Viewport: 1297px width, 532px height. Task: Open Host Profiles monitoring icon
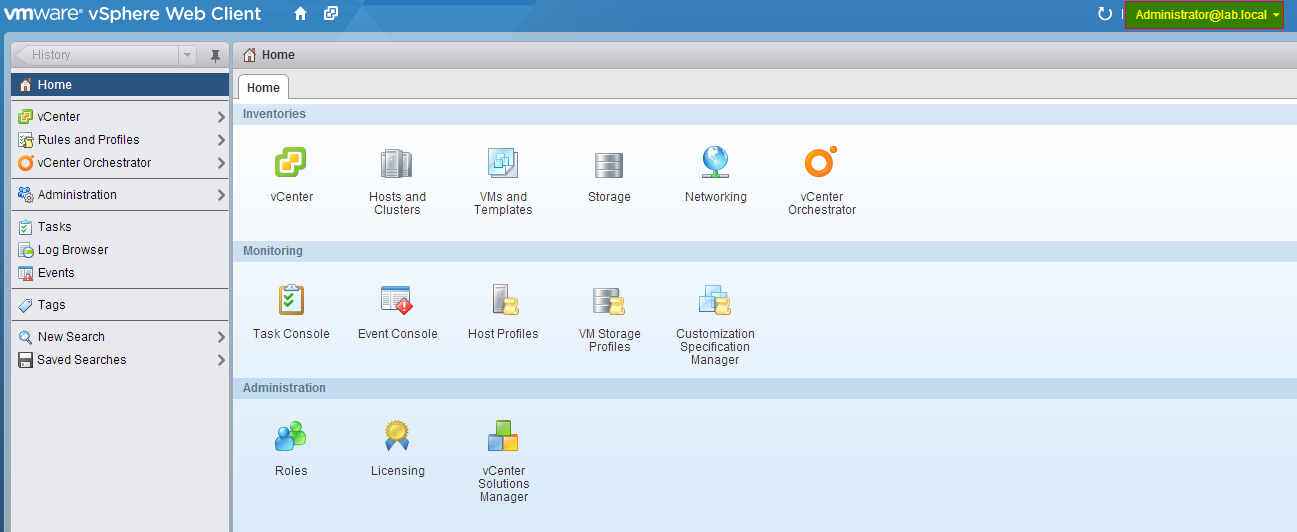[502, 300]
